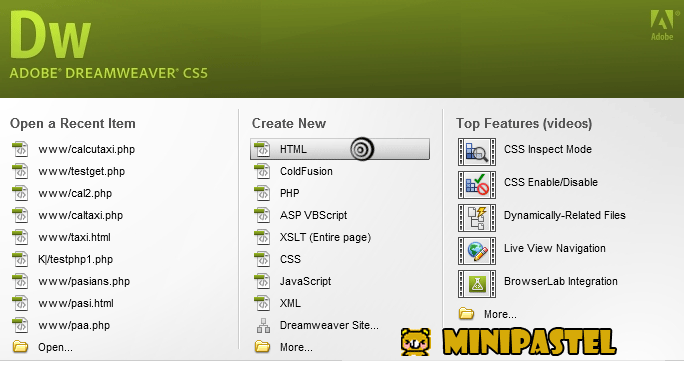The width and height of the screenshot is (684, 368).
Task: Click the ColdFusion document icon
Action: [262, 171]
